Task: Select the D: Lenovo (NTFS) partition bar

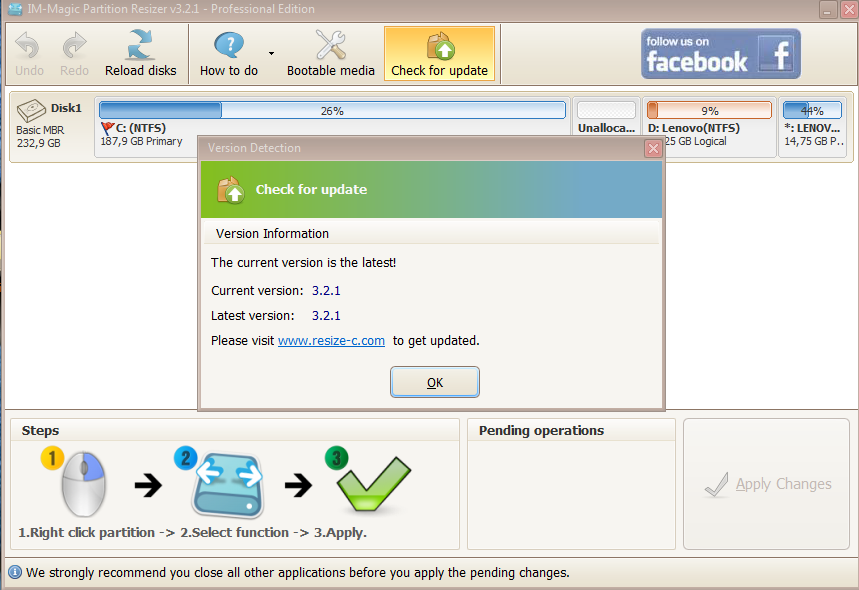Action: click(x=709, y=110)
